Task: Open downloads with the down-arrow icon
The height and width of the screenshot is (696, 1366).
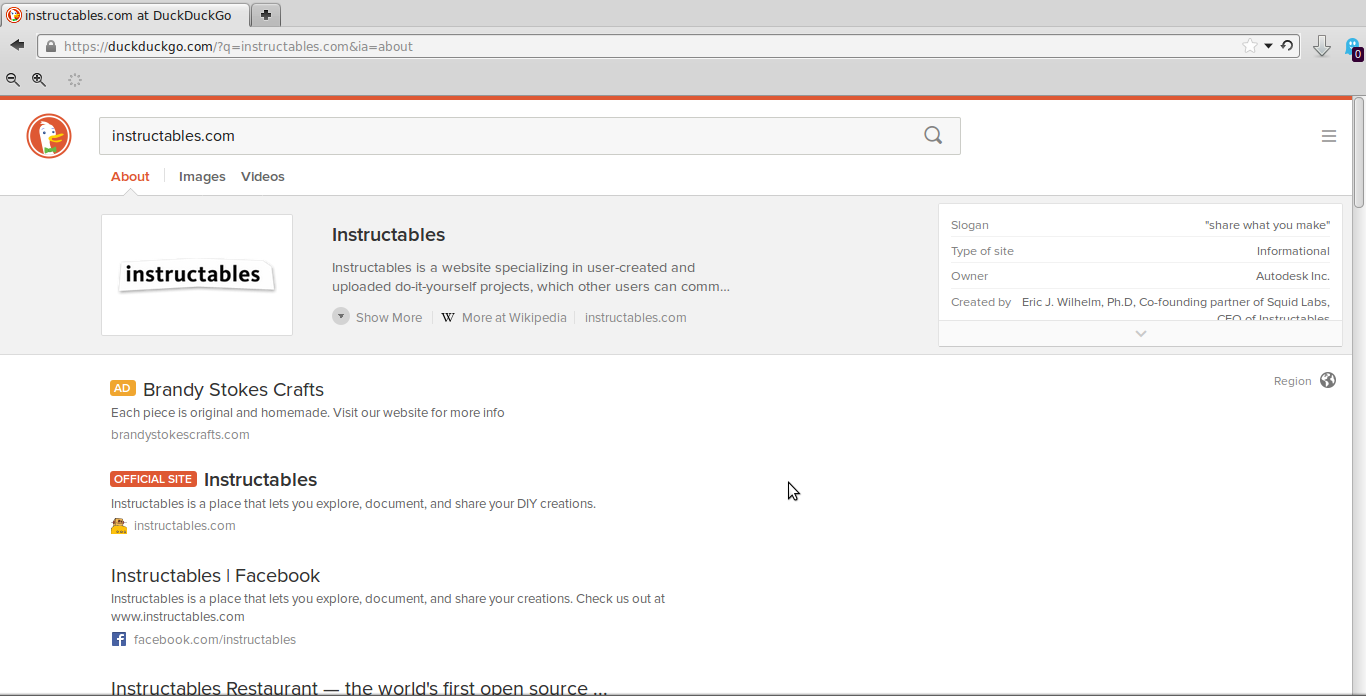Action: click(1321, 46)
